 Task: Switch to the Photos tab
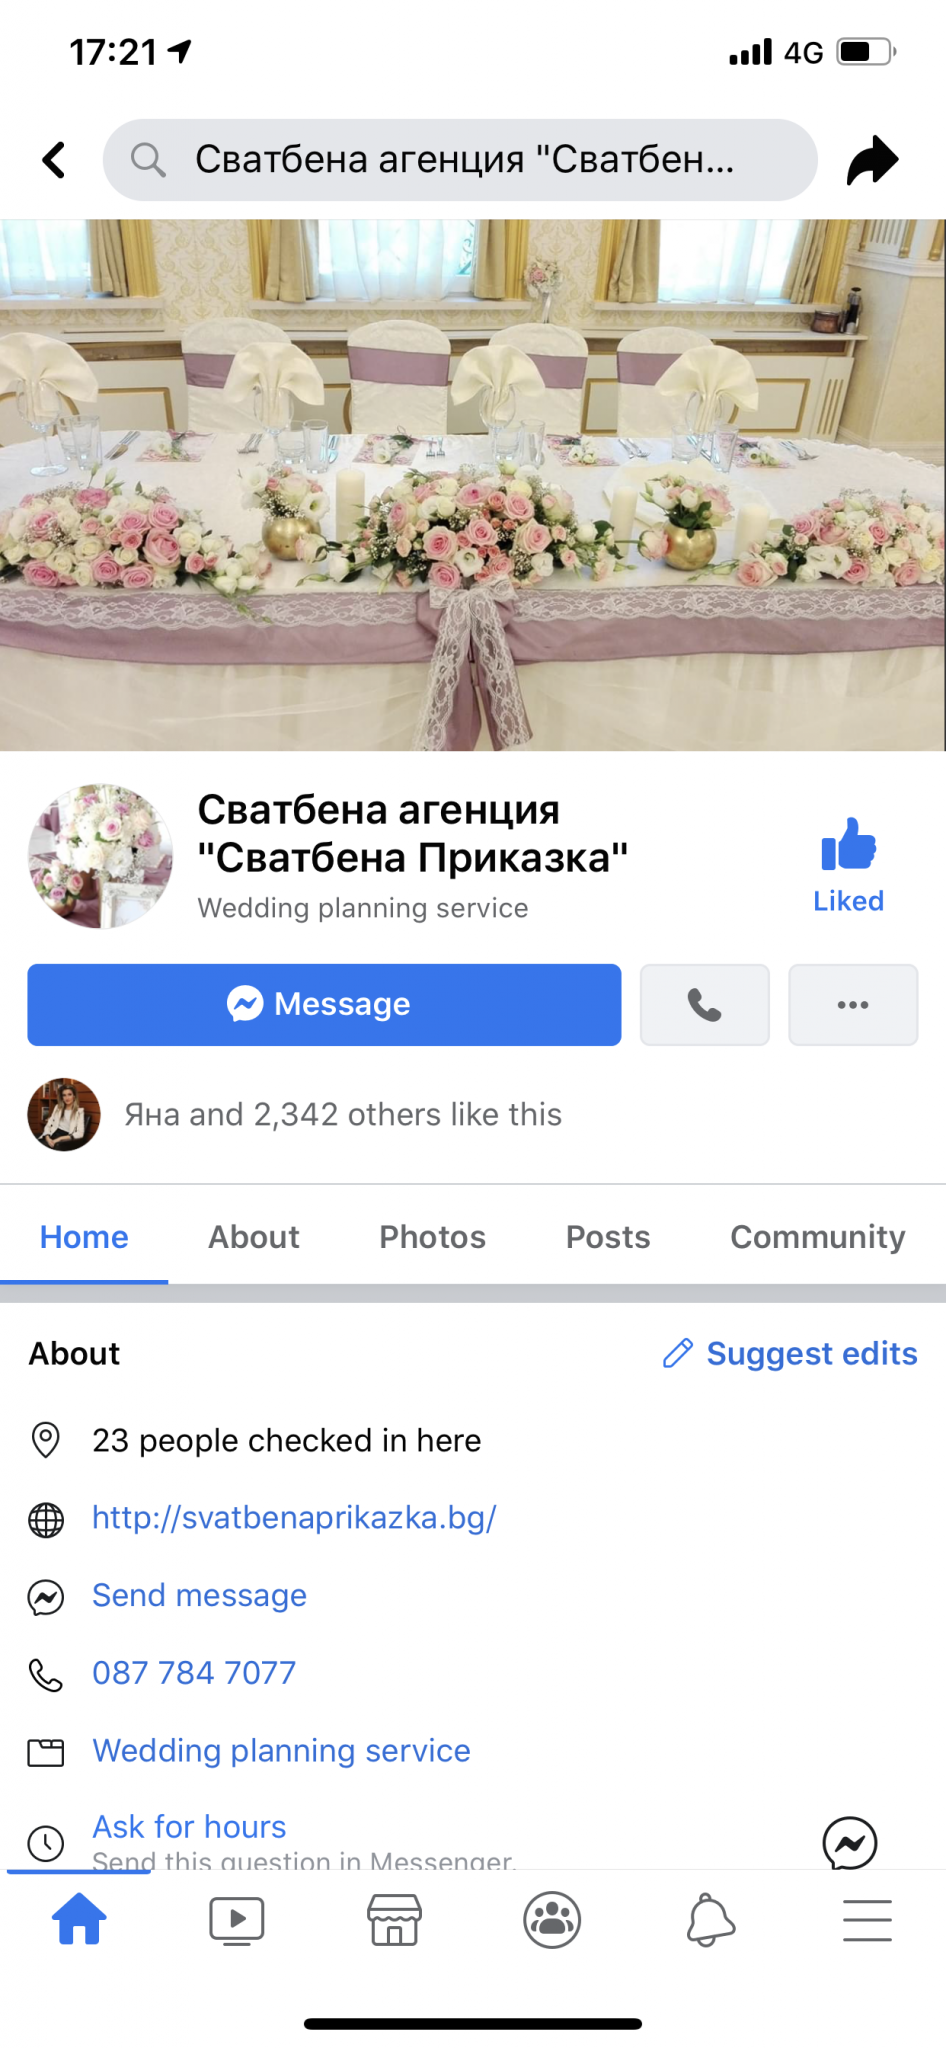[x=432, y=1237]
